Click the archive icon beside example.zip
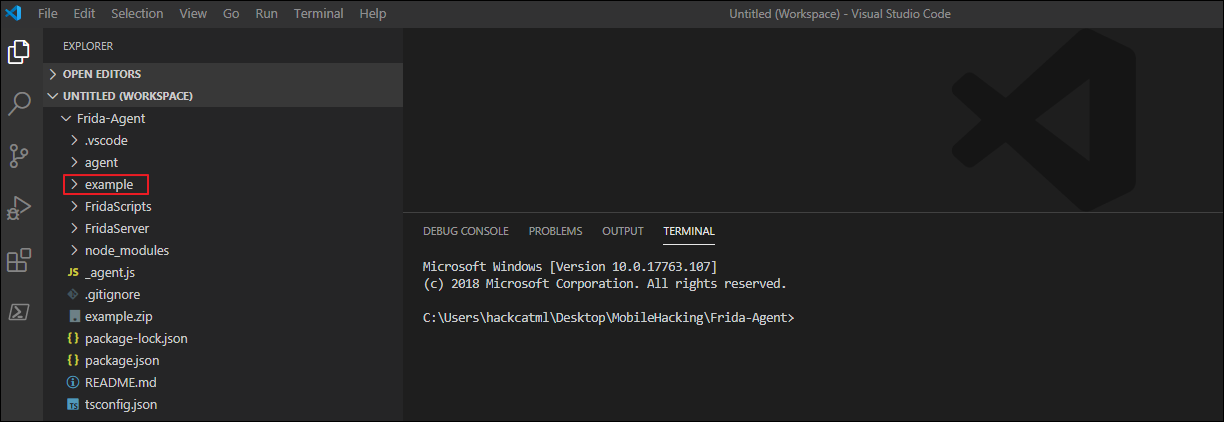The image size is (1224, 422). point(73,316)
